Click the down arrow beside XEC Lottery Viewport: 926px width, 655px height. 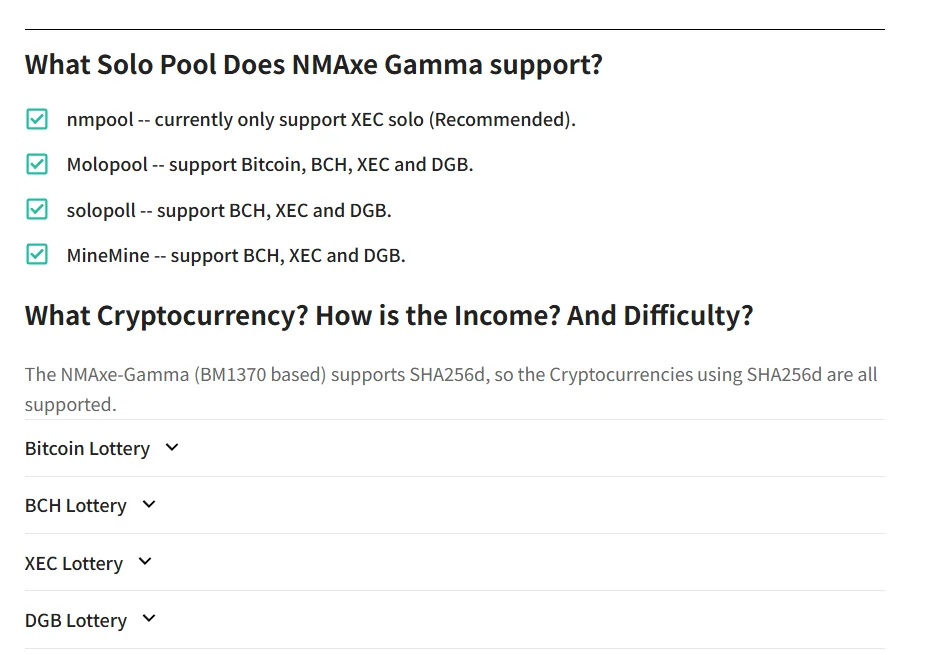pyautogui.click(x=145, y=562)
